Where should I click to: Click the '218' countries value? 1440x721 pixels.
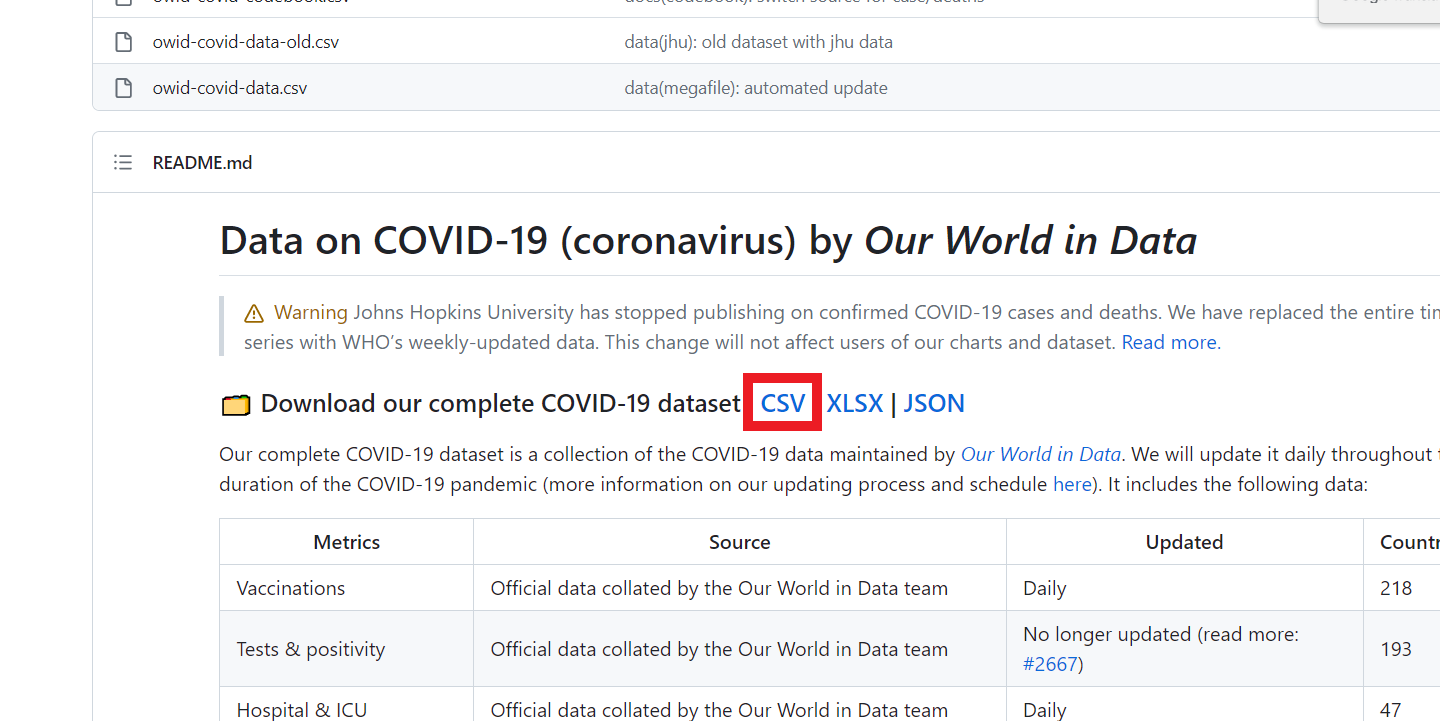[1396, 588]
